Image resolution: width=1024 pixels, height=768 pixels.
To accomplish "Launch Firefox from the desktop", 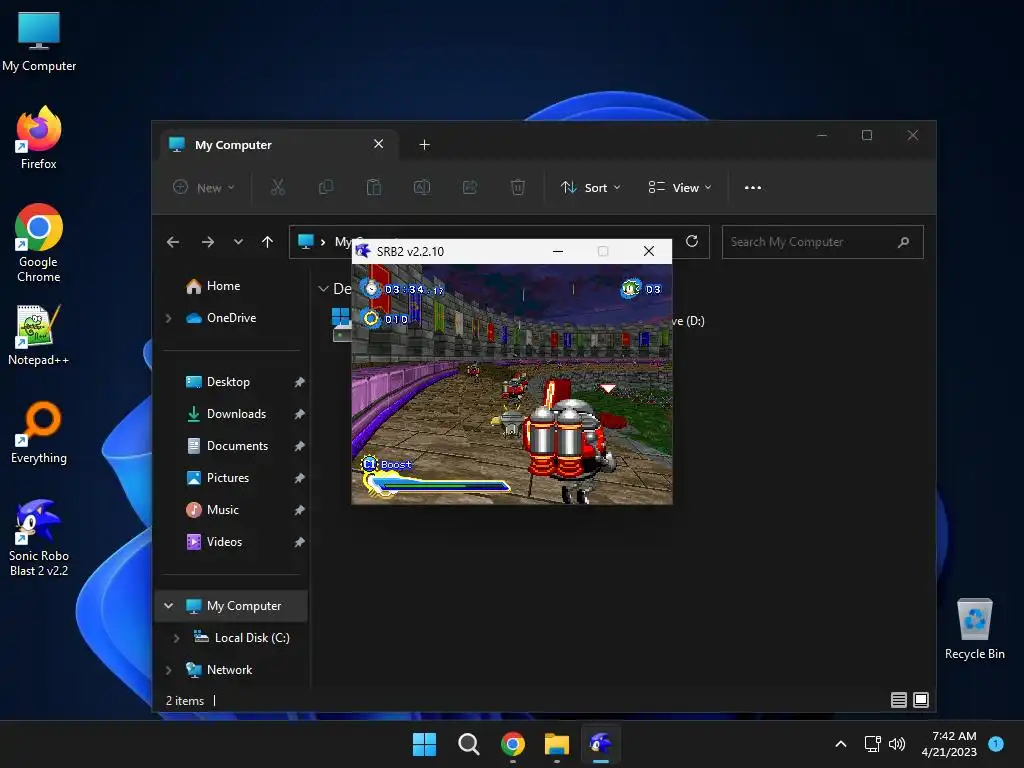I will click(39, 138).
